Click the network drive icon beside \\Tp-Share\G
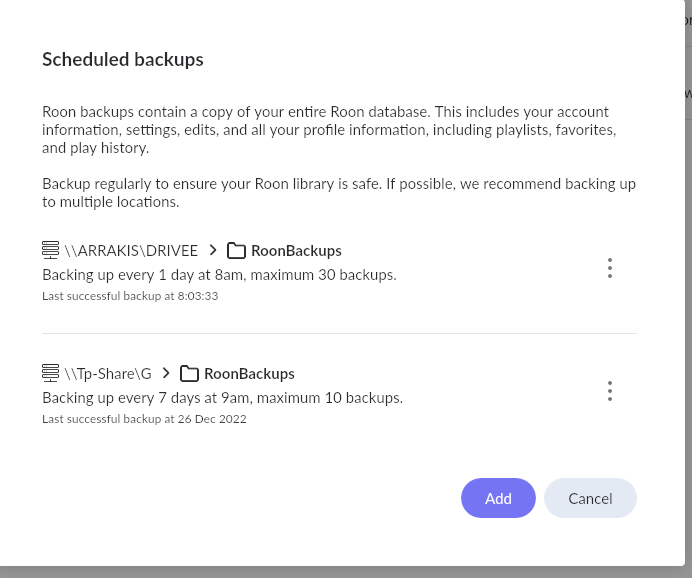This screenshot has height=578, width=692. tap(50, 373)
